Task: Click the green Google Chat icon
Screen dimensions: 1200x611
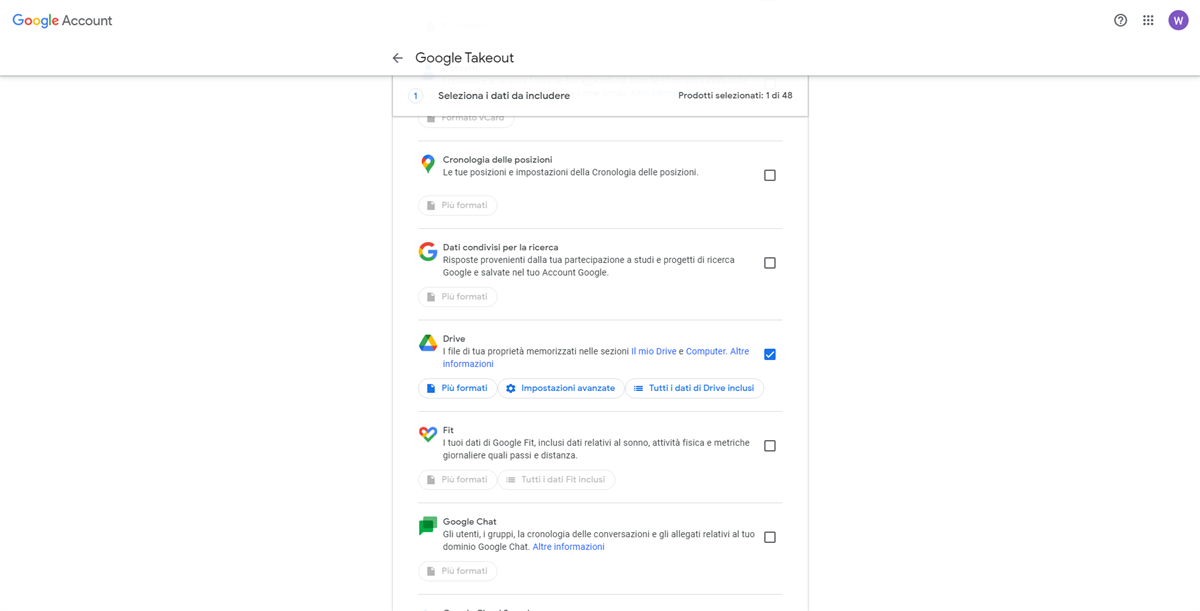Action: click(x=428, y=526)
